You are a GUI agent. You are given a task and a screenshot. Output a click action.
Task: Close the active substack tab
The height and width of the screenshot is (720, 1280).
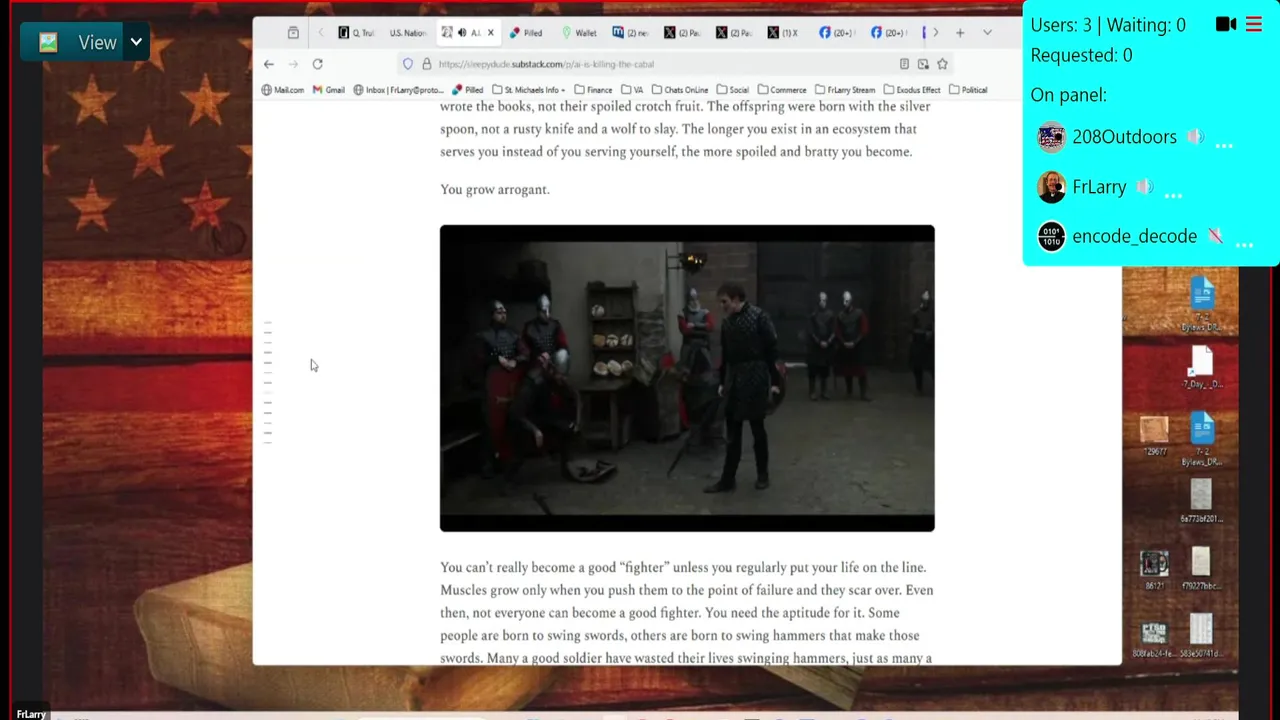coord(490,33)
